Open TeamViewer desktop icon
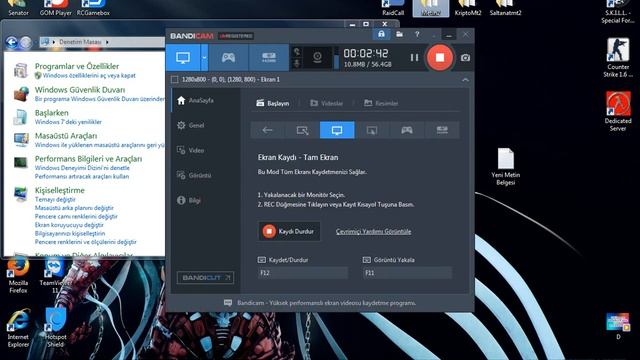 (x=55, y=276)
